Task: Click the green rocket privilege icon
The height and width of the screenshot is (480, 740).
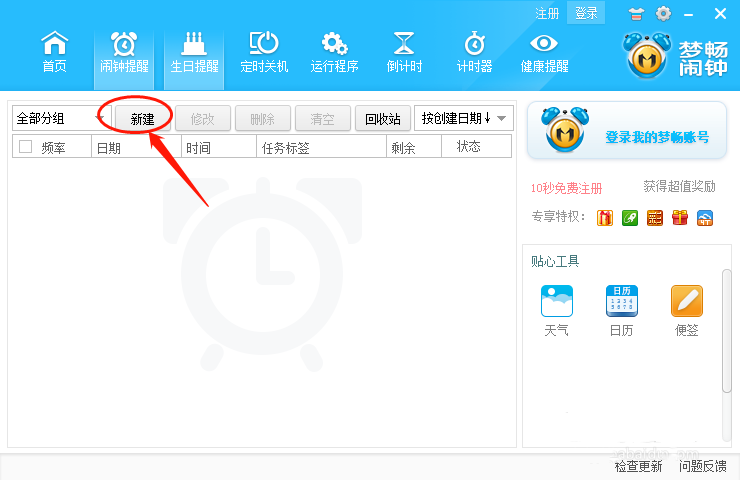Action: pos(630,218)
